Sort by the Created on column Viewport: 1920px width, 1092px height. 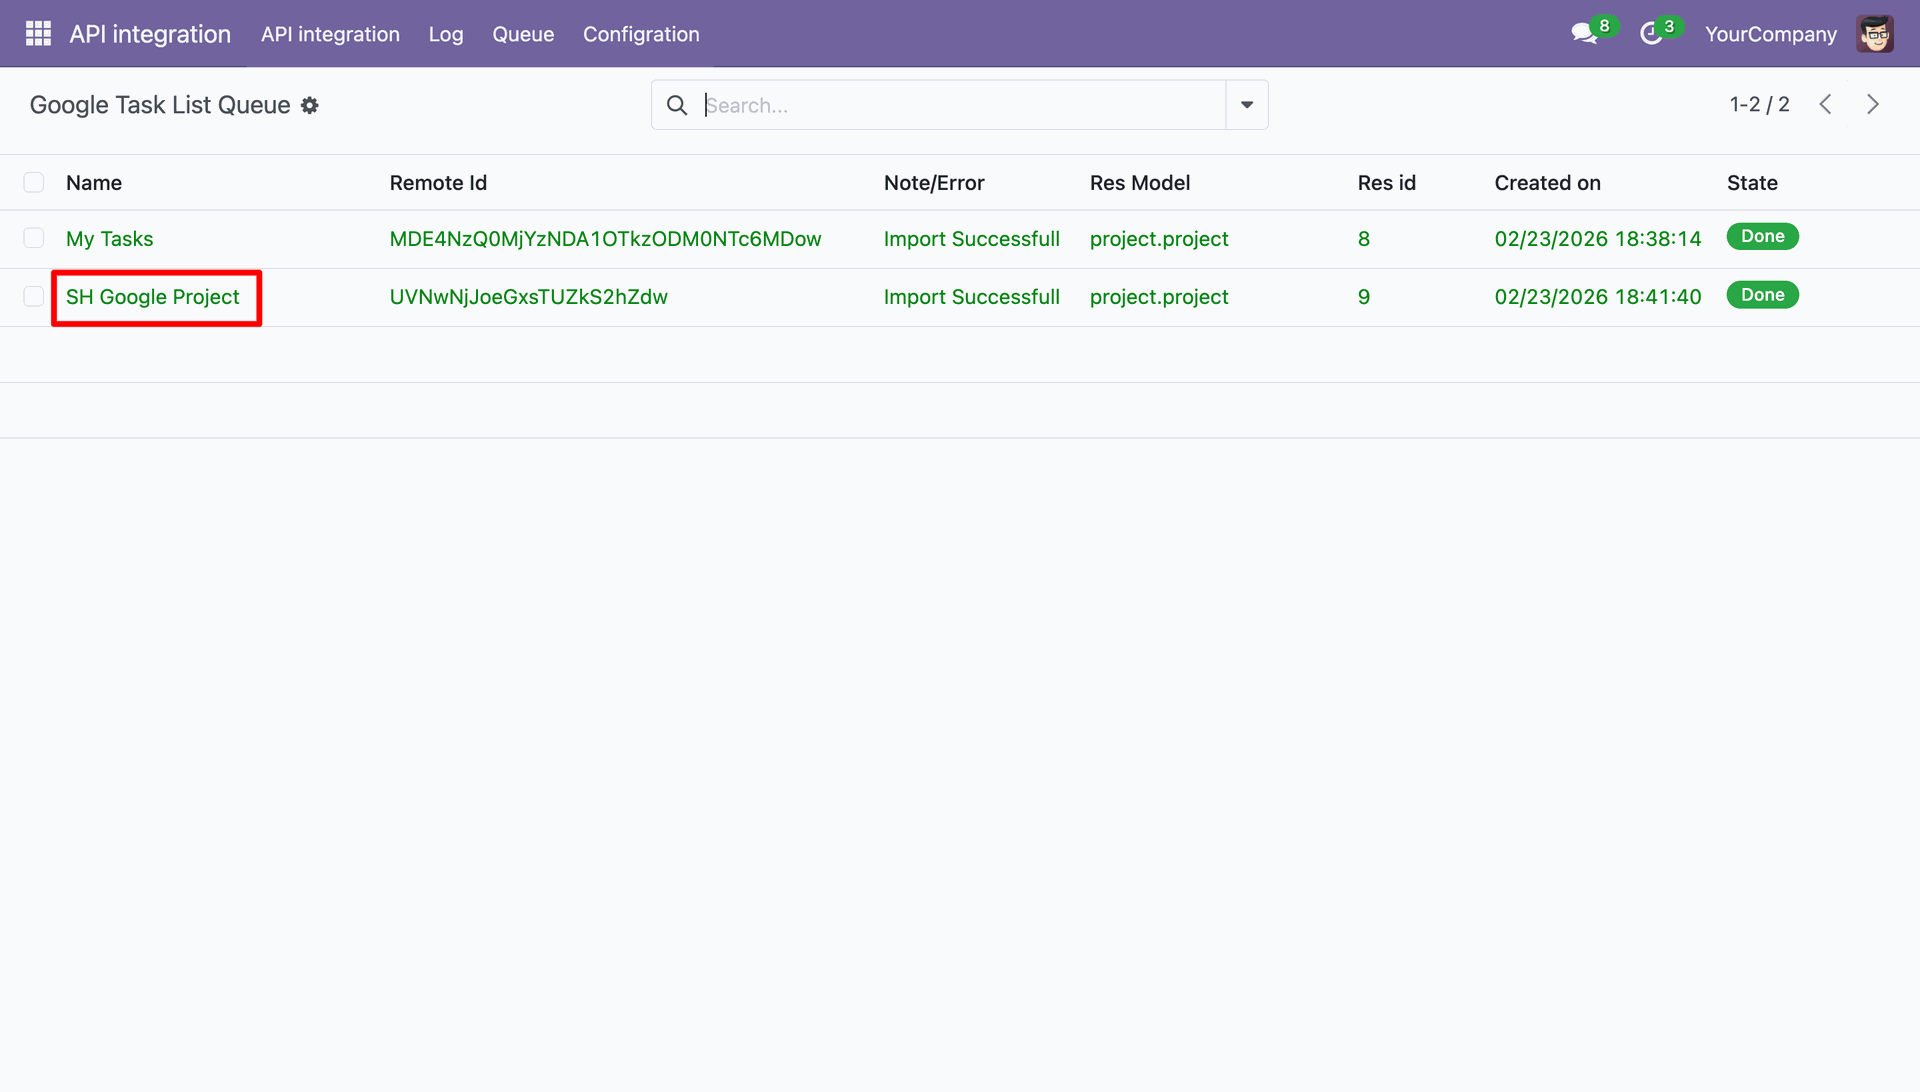pos(1547,183)
